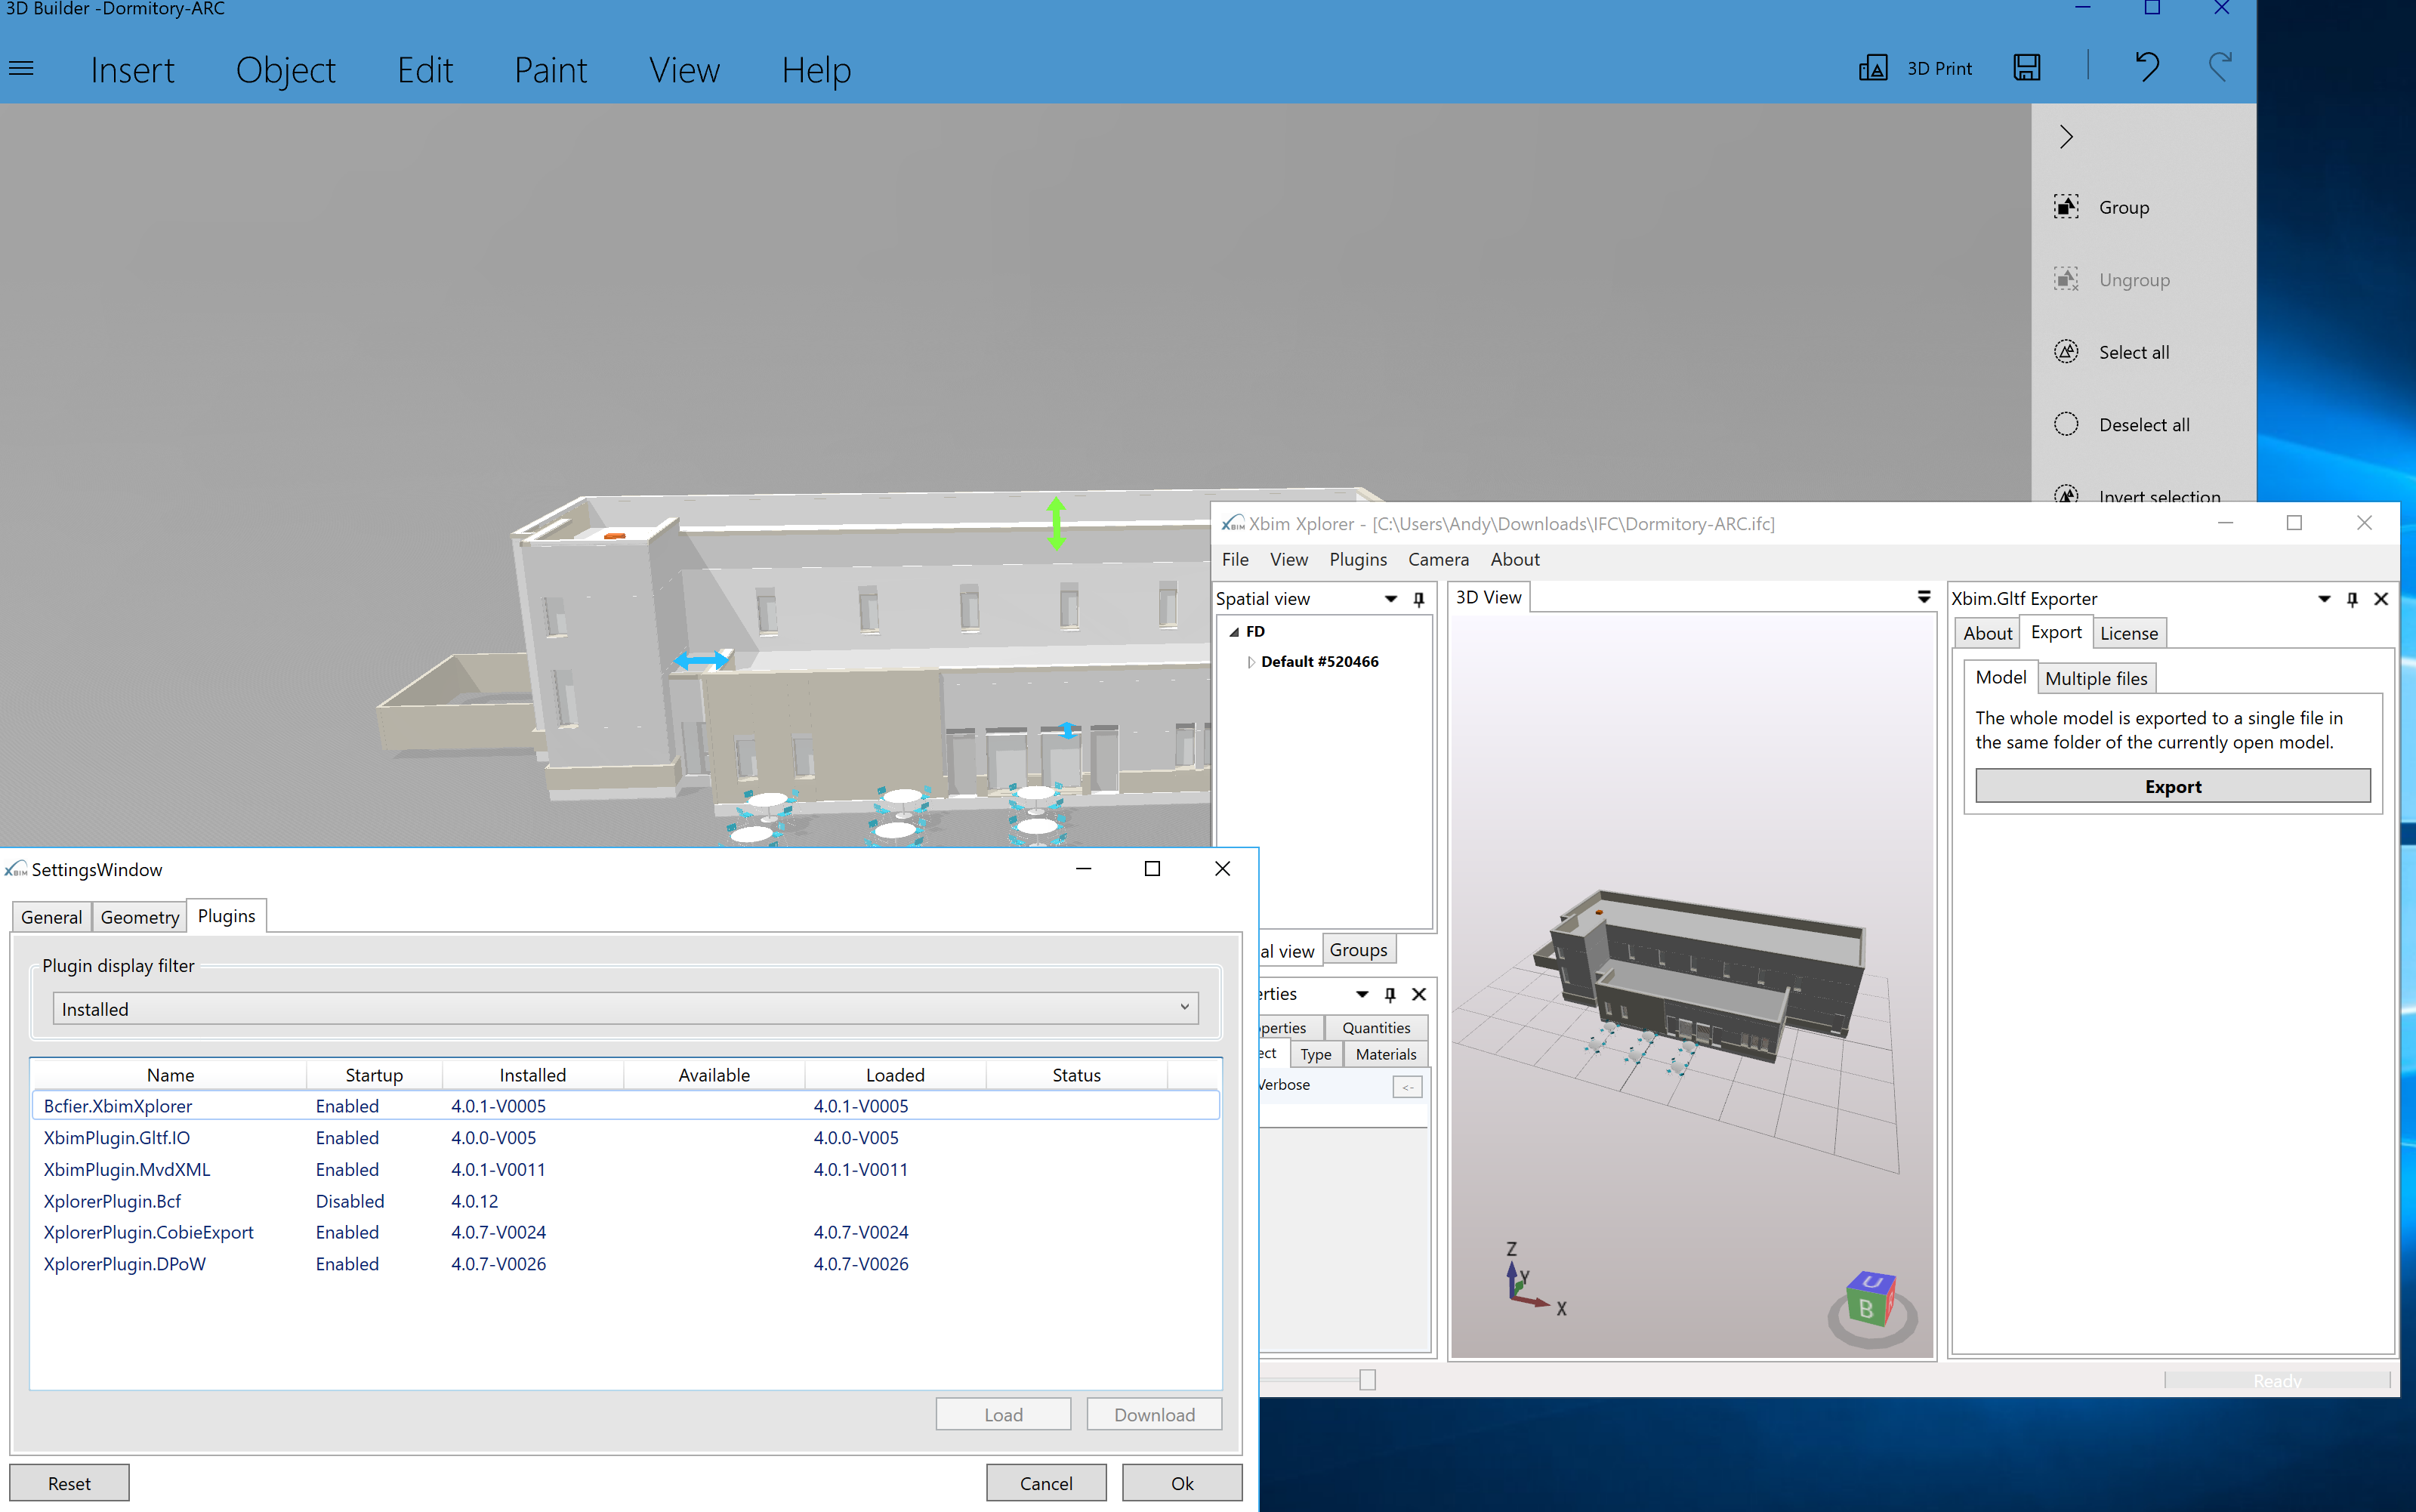Screen dimensions: 2416x1512
Task: Click the Save icon in 3D Builder toolbar
Action: (x=2027, y=67)
